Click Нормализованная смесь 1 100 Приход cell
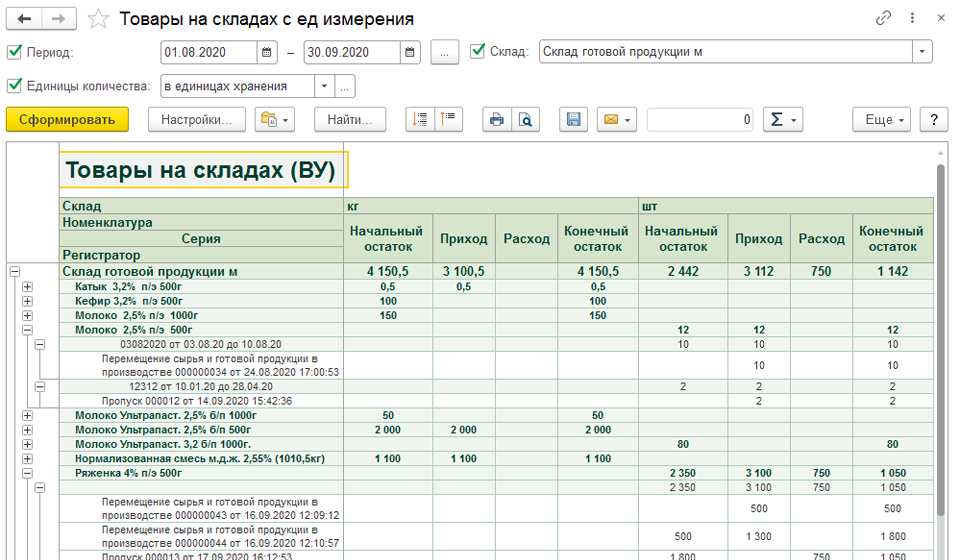 coord(464,458)
